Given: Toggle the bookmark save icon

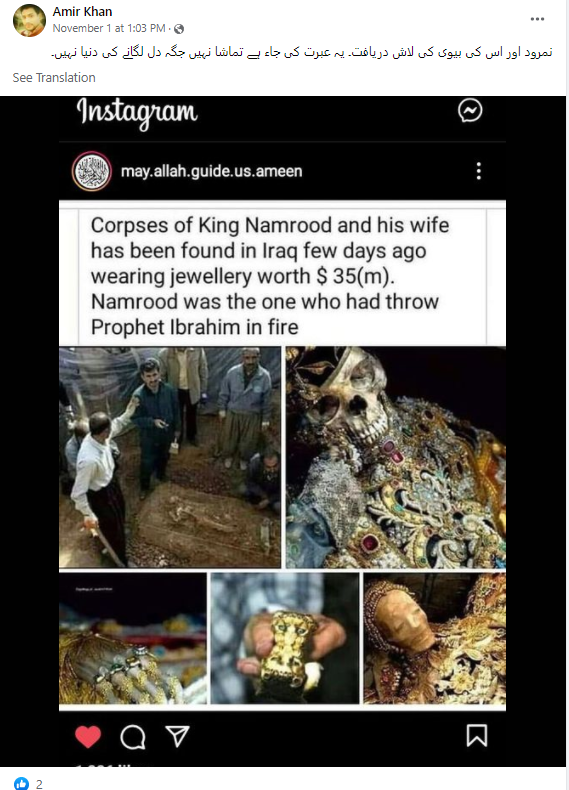Looking at the screenshot, I should click(x=477, y=736).
